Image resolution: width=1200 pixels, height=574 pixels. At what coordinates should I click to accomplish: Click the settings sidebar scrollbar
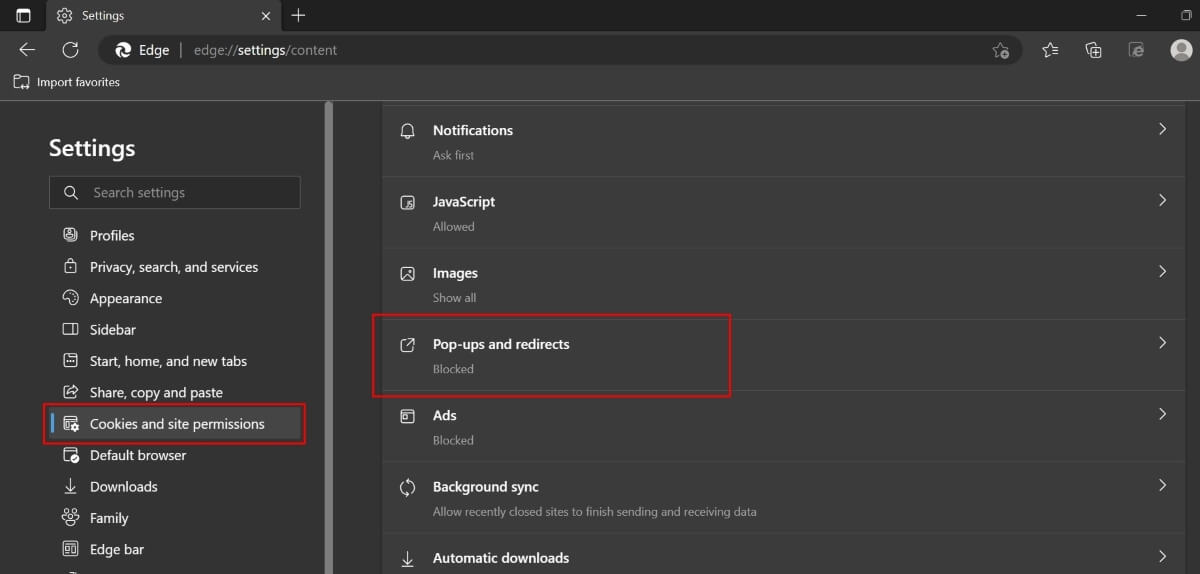click(x=329, y=337)
